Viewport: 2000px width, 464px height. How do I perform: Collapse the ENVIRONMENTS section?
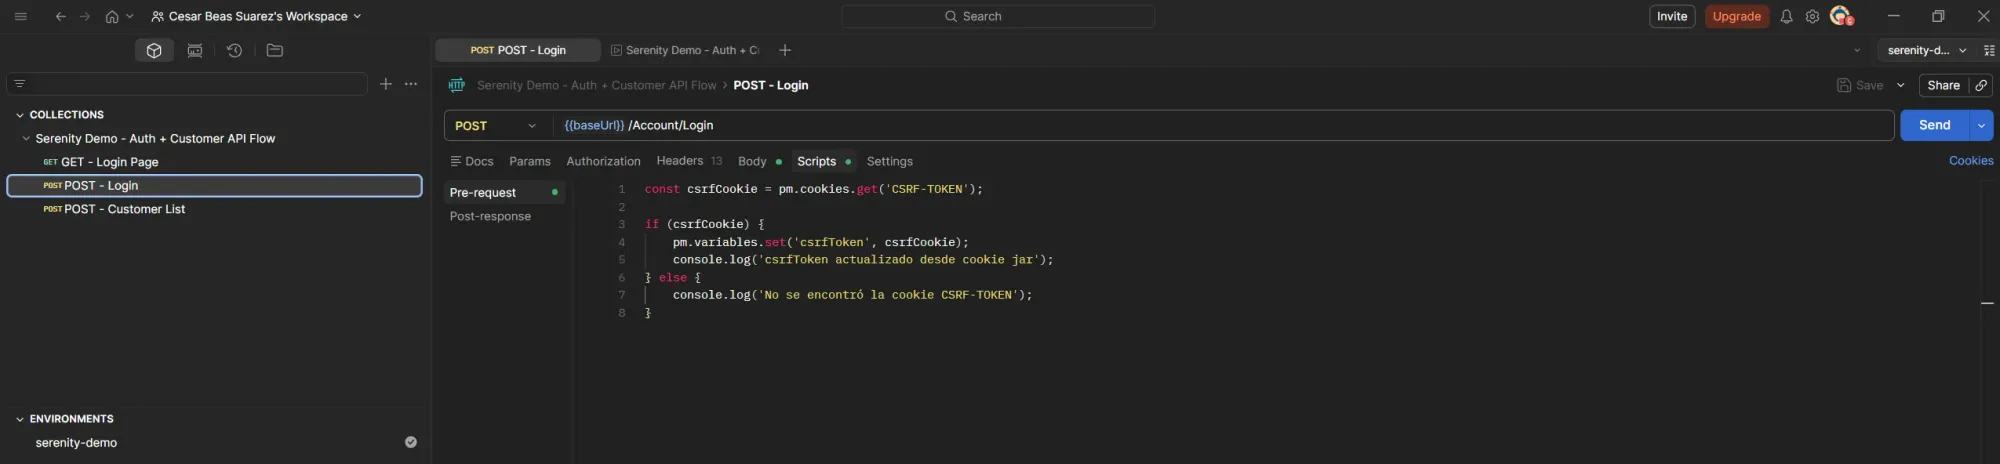(20, 419)
